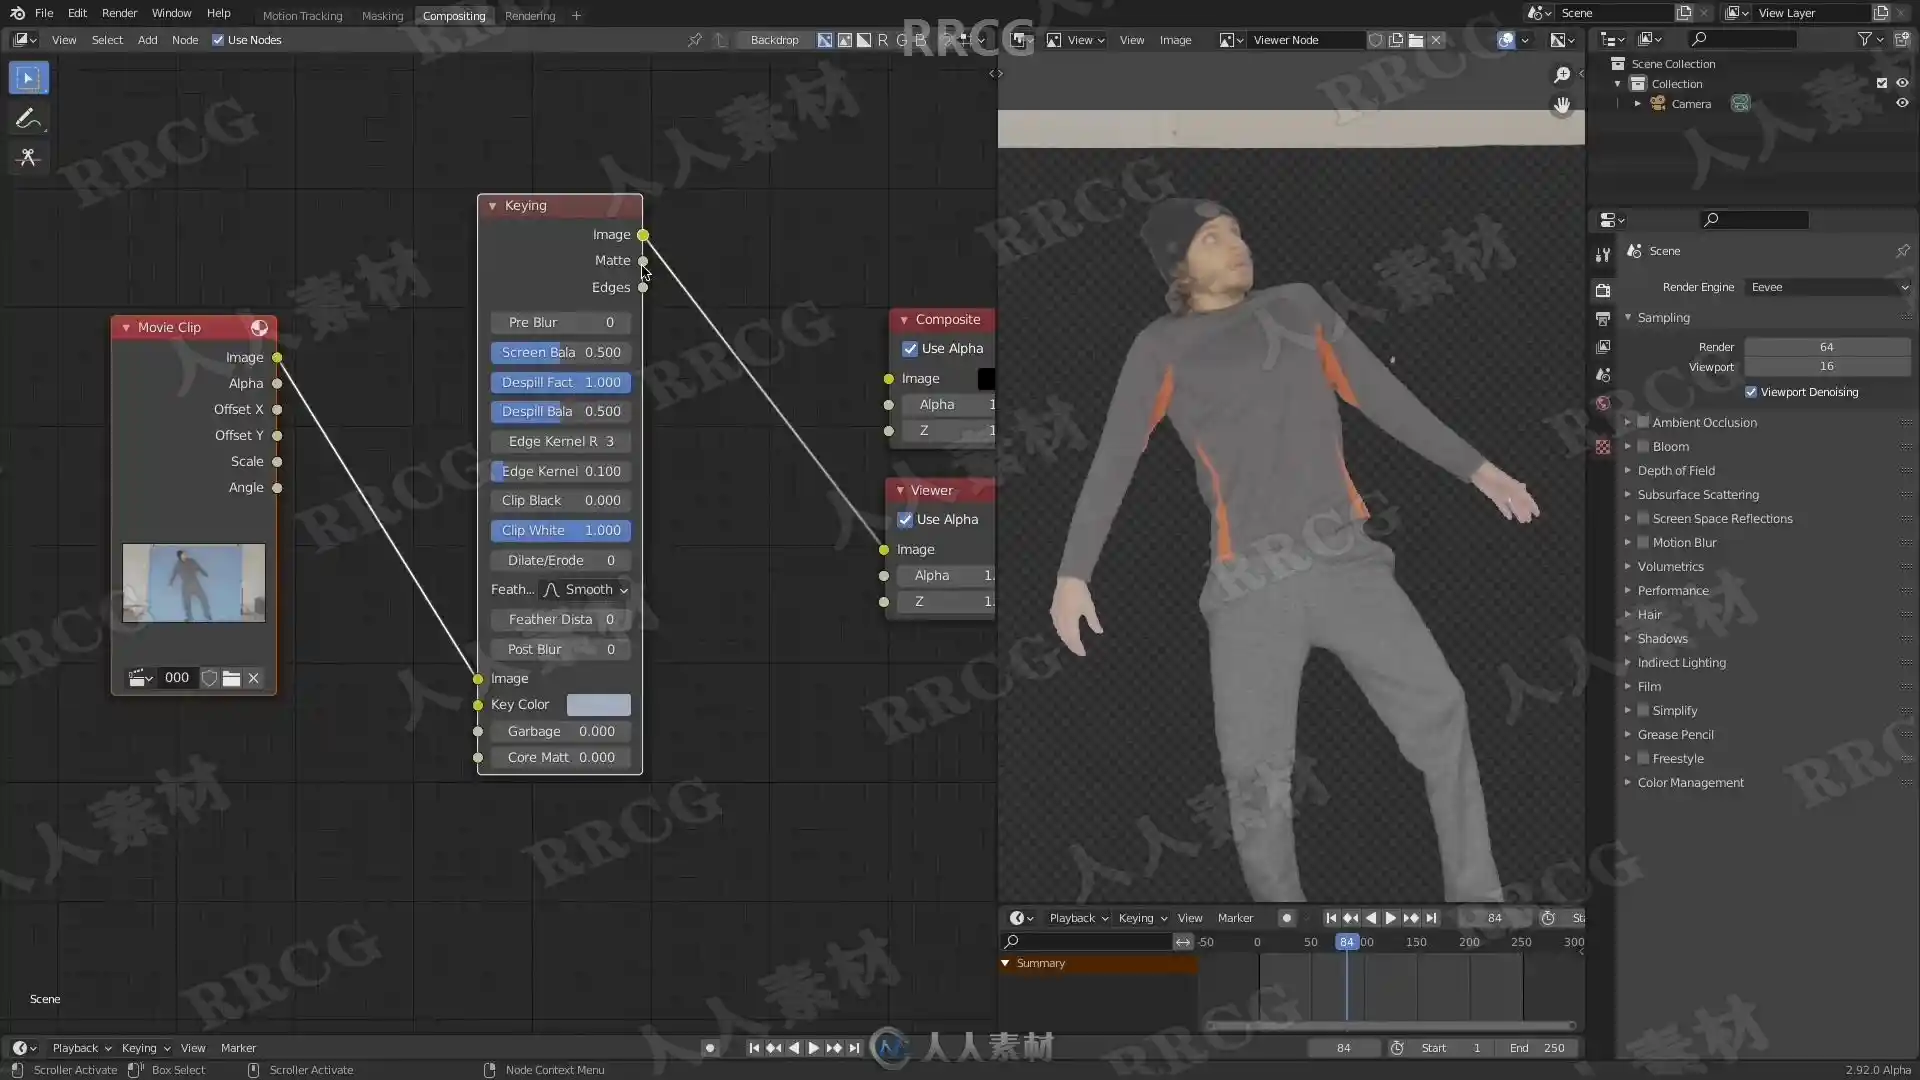This screenshot has height=1080, width=1920.
Task: Click the Movie Clip preview thumbnail
Action: (x=194, y=583)
